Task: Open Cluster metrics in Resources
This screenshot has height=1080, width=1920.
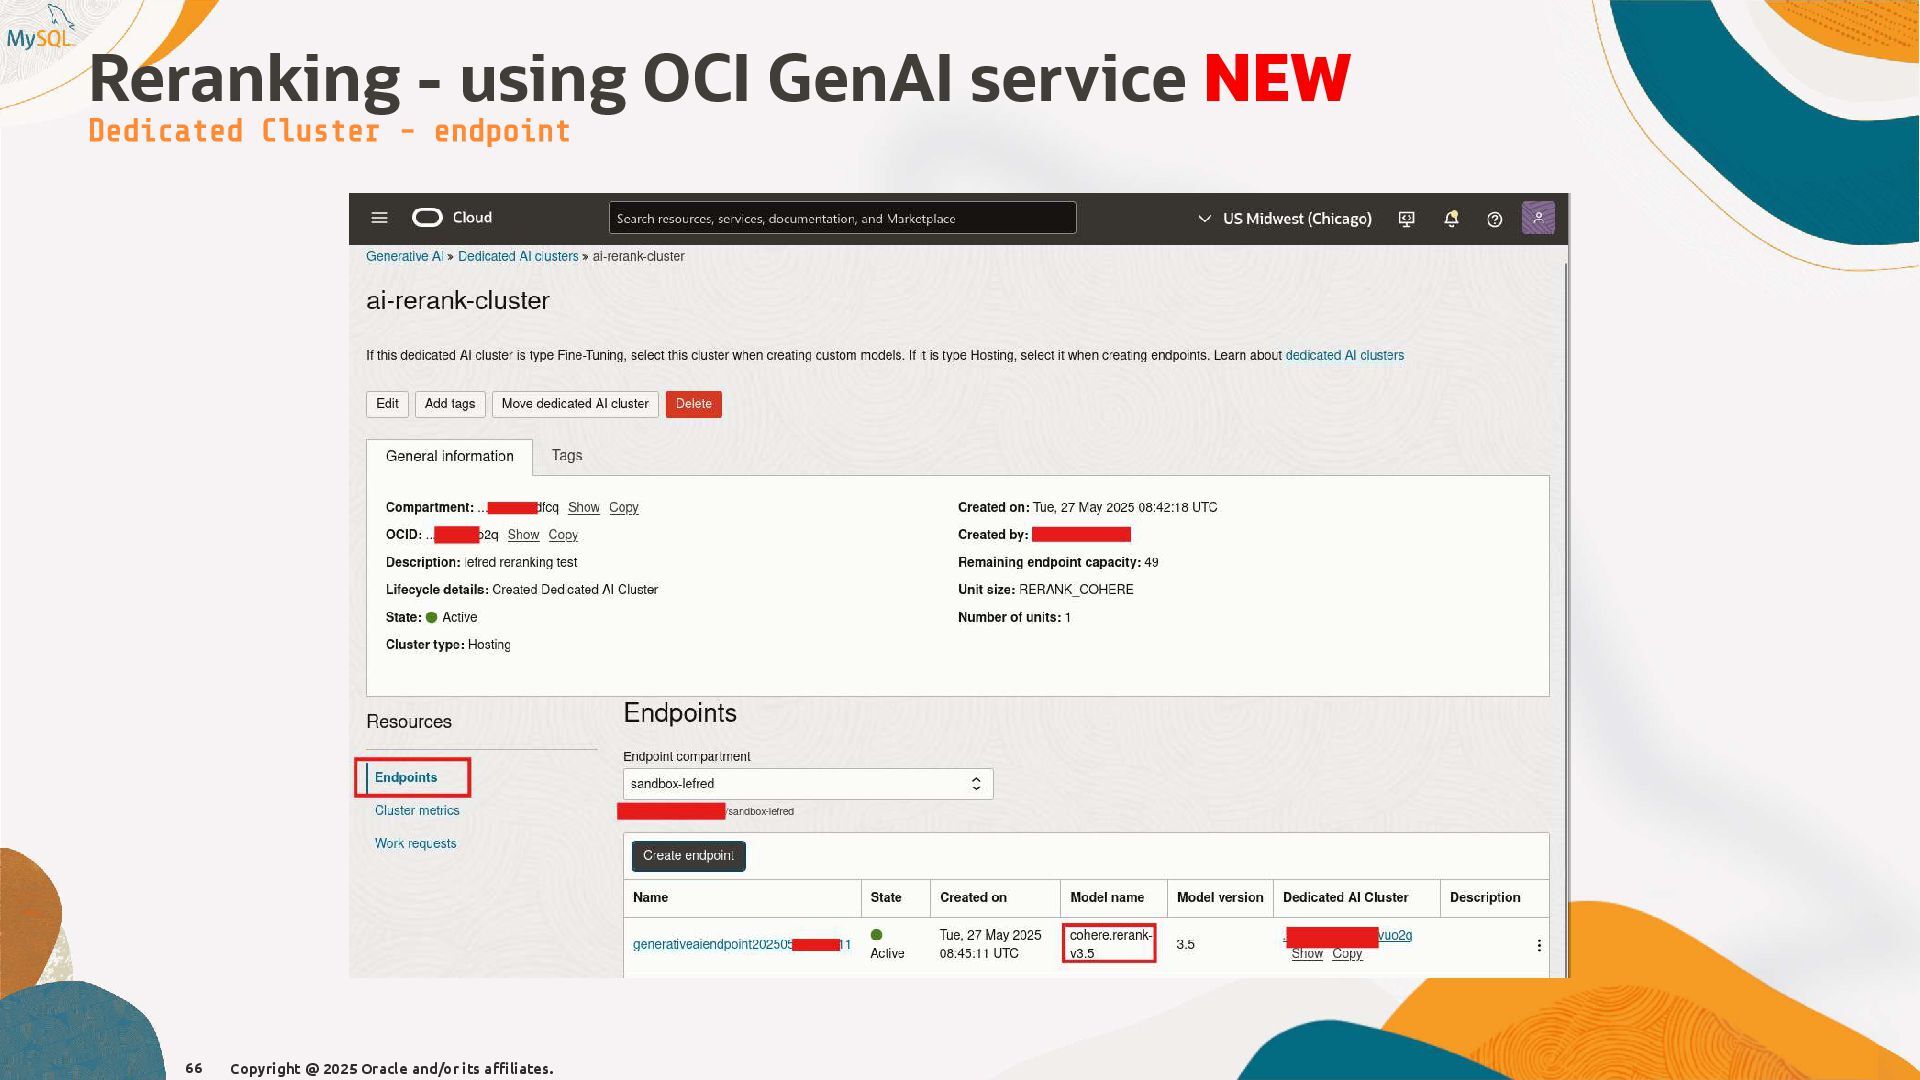Action: click(x=417, y=811)
